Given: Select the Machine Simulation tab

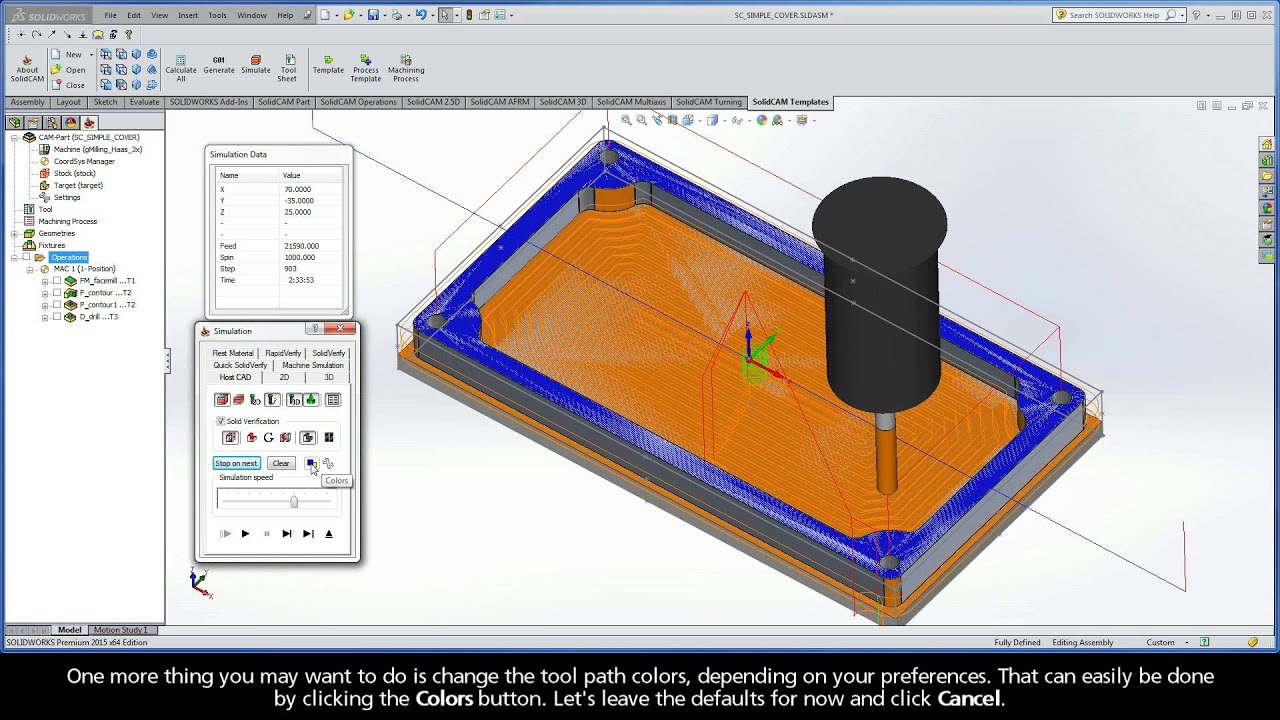Looking at the screenshot, I should (312, 365).
